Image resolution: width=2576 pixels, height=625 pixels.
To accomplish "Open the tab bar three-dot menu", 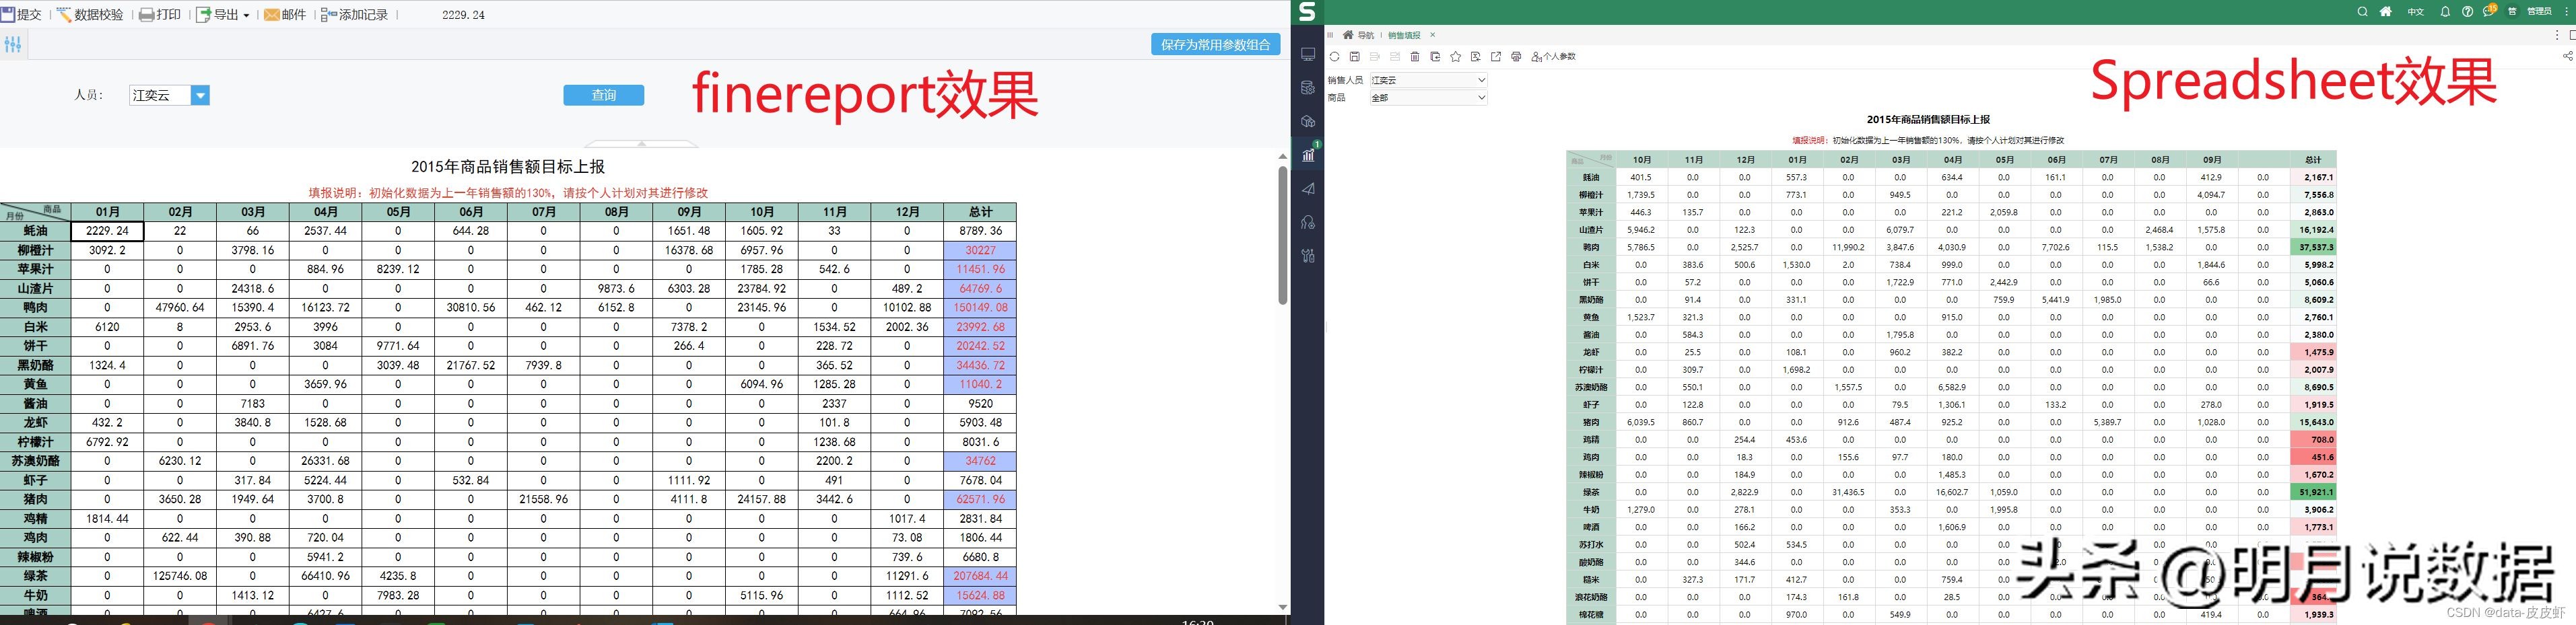I will pos(2557,35).
